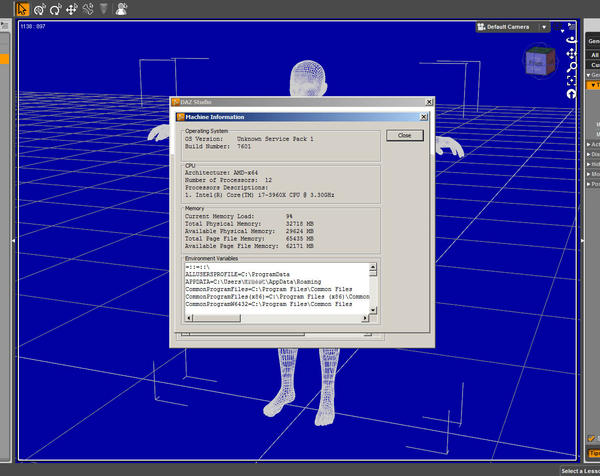Click the left pane collapse handle arrow
This screenshot has width=600, height=476.
click(x=13, y=241)
